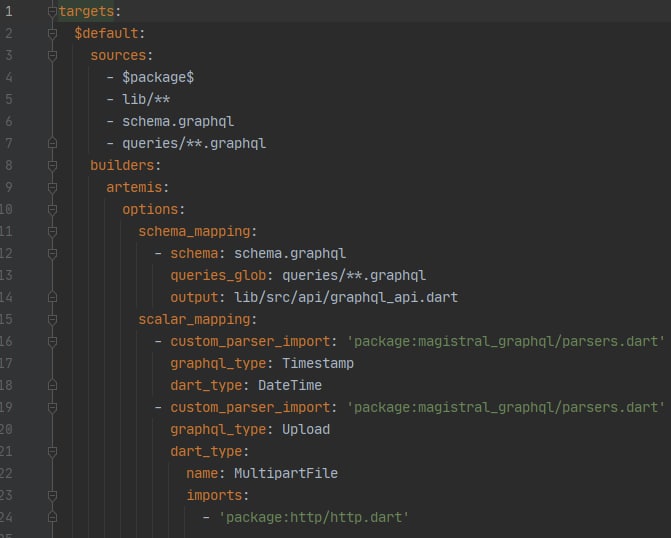Click the 'options' key

pyautogui.click(x=150, y=210)
